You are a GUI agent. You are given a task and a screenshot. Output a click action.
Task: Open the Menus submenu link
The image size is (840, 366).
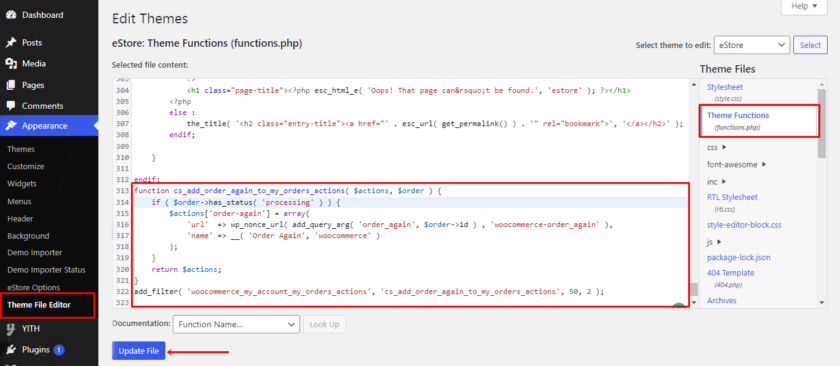pyautogui.click(x=19, y=201)
